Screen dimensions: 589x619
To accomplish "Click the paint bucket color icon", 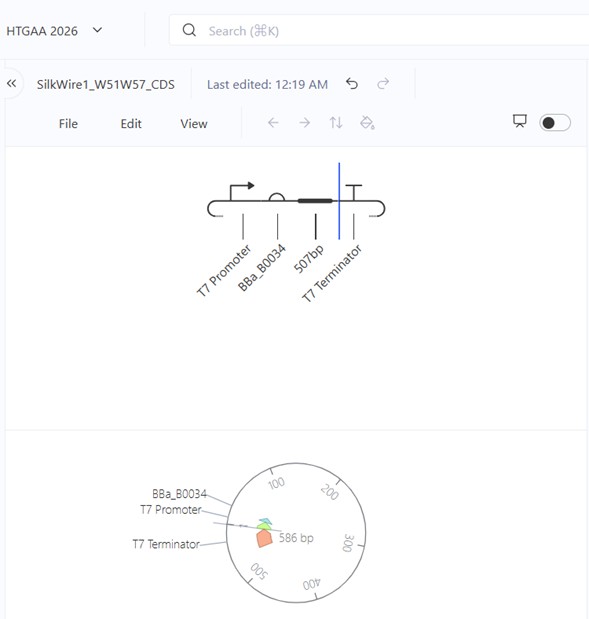I will [367, 123].
